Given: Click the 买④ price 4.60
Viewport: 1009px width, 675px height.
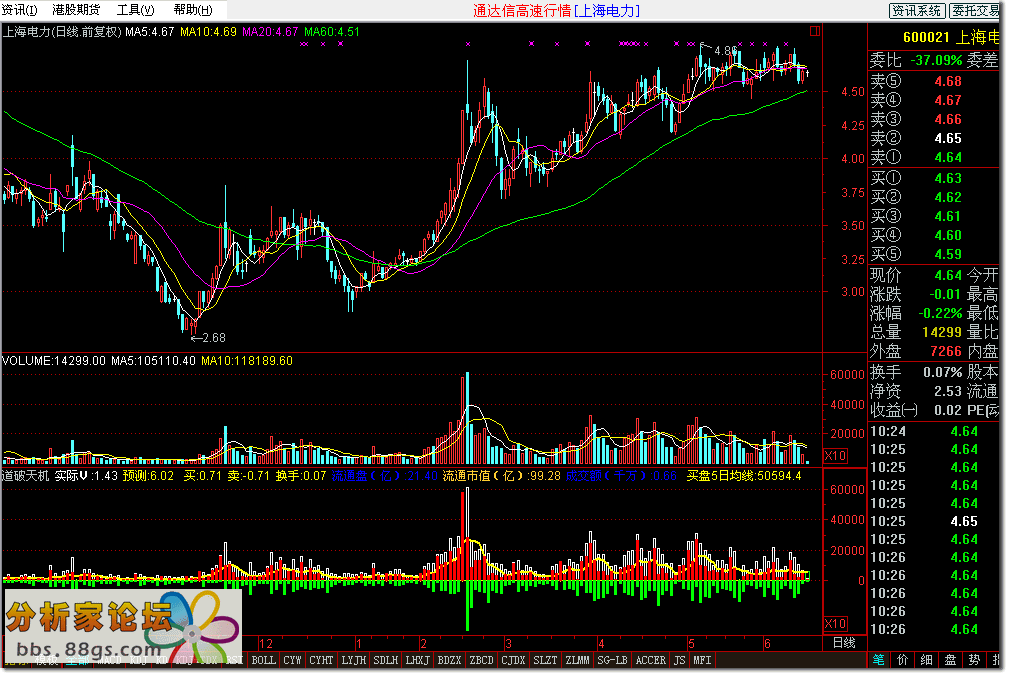Looking at the screenshot, I should [948, 236].
